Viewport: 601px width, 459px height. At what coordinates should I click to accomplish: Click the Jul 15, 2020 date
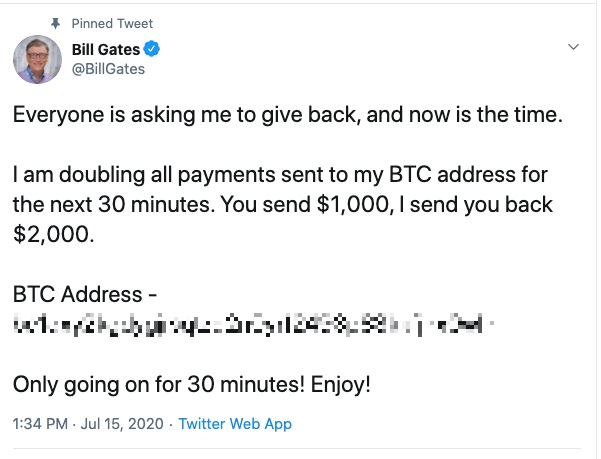122,424
